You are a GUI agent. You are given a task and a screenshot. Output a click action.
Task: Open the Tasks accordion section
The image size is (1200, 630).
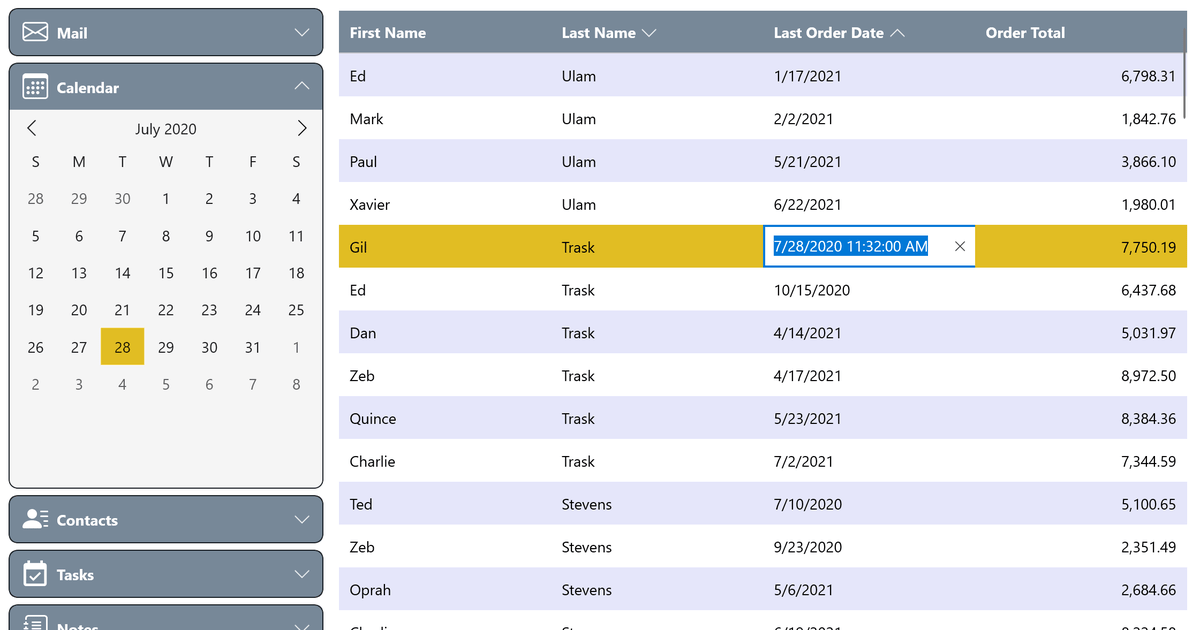tap(166, 575)
